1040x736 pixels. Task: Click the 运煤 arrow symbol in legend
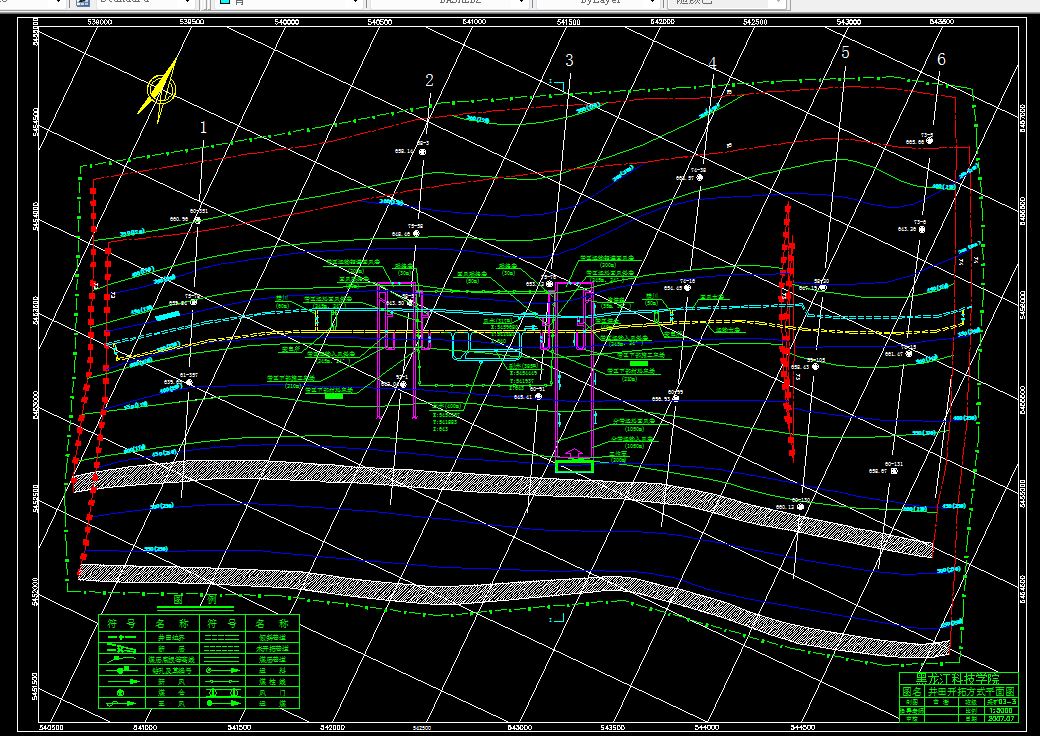click(x=224, y=704)
